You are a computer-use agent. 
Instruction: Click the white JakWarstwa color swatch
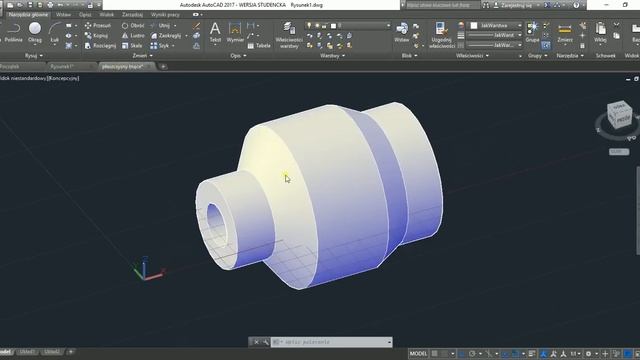(474, 25)
